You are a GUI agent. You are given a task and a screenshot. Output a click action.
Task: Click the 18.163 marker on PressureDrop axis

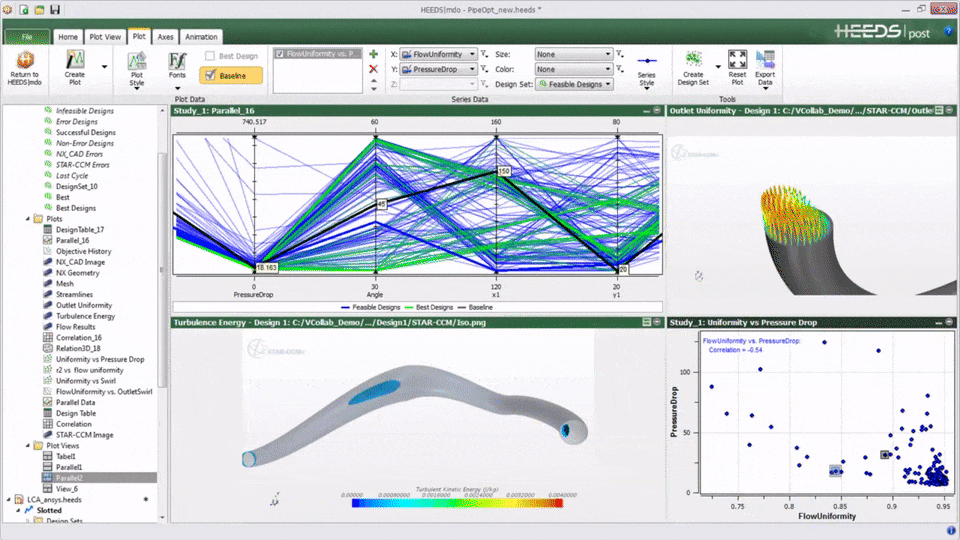(x=267, y=268)
